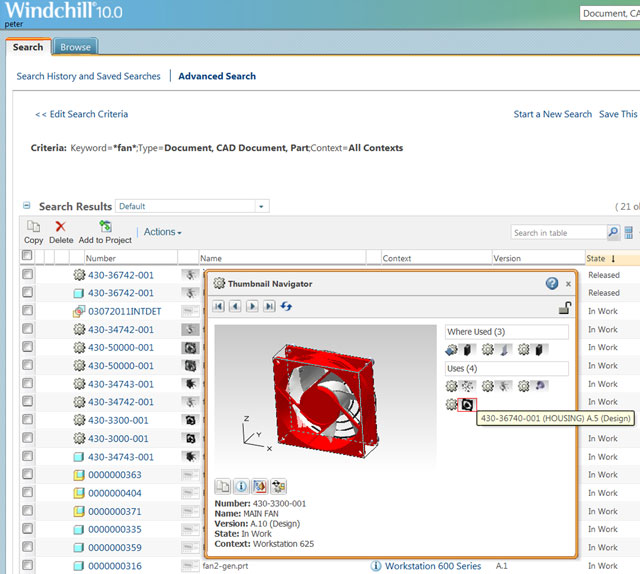Image resolution: width=640 pixels, height=574 pixels.
Task: Click Edit Search Criteria link
Action: pos(81,114)
